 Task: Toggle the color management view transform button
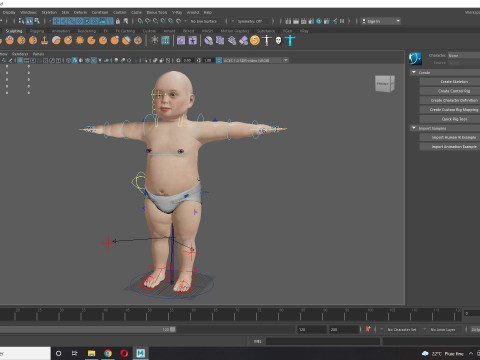click(x=219, y=60)
